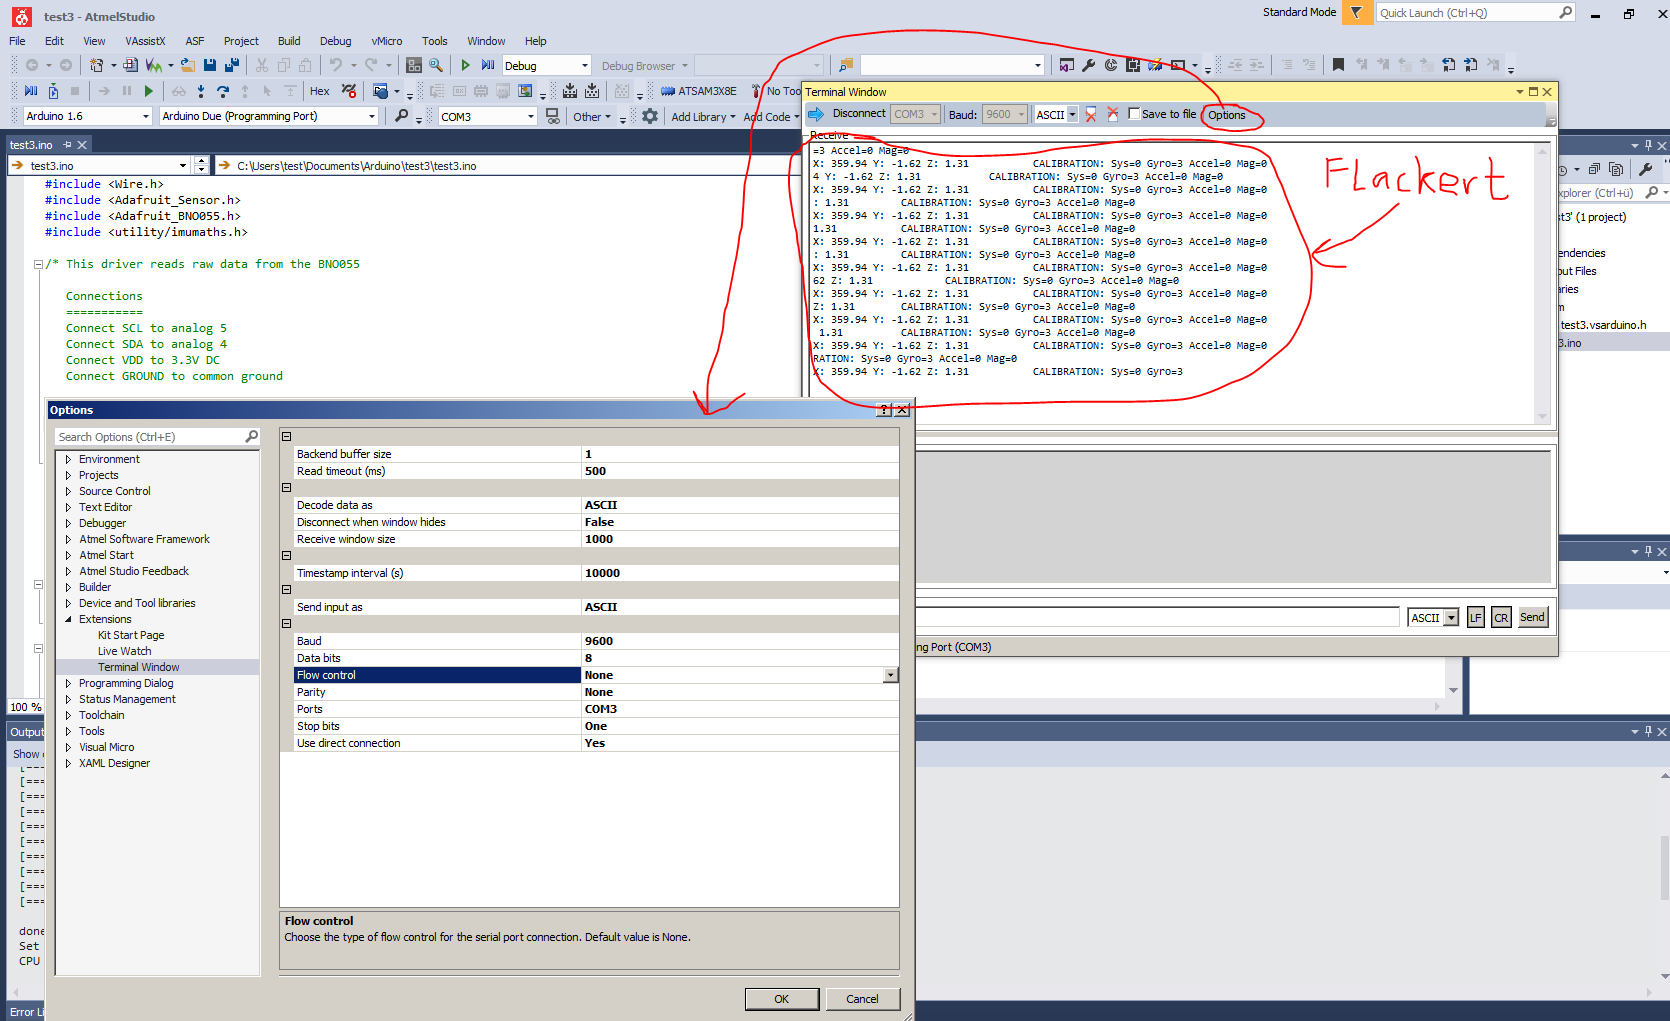The image size is (1670, 1021).
Task: Click the ATSAM3X8E device chip icon
Action: [x=668, y=91]
